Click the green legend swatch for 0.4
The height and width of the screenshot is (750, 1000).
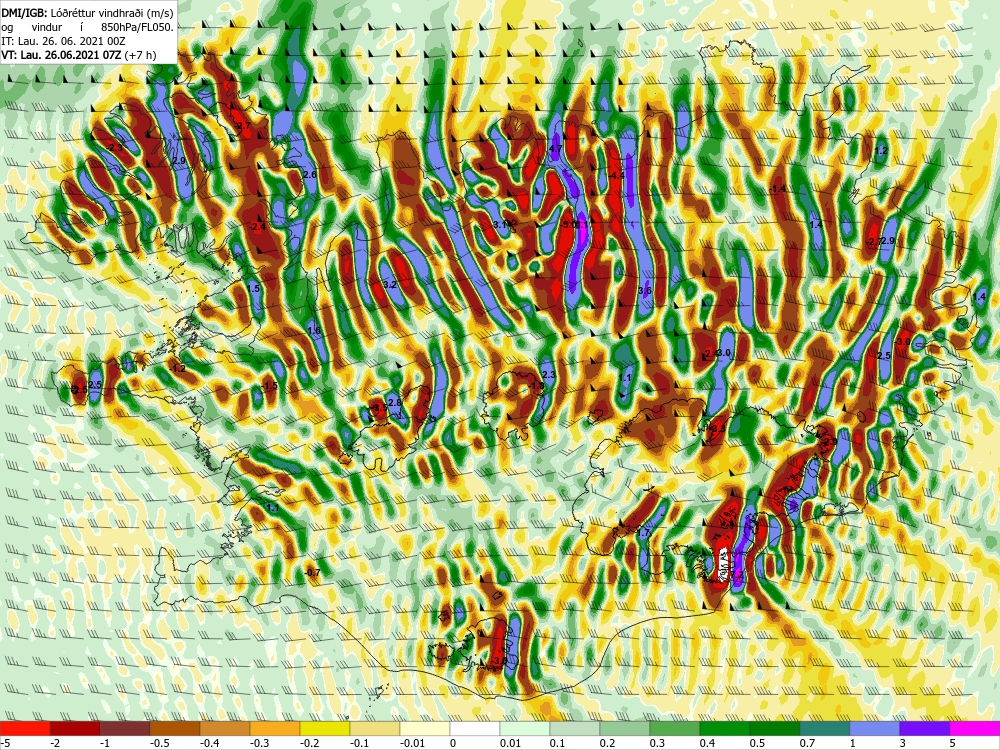(725, 728)
